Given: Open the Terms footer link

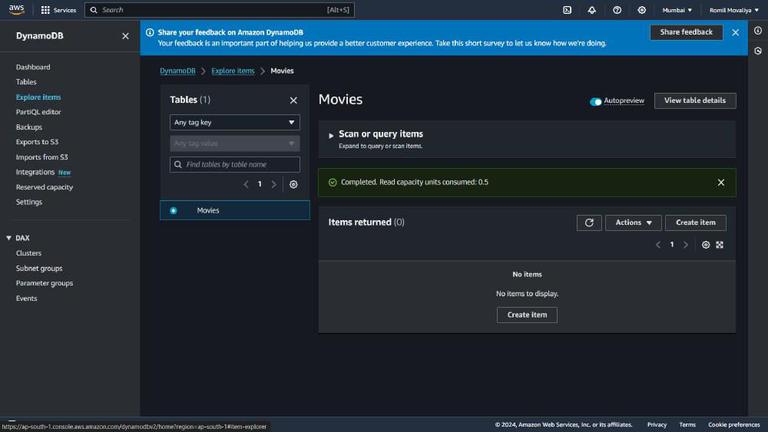Looking at the screenshot, I should (x=687, y=425).
